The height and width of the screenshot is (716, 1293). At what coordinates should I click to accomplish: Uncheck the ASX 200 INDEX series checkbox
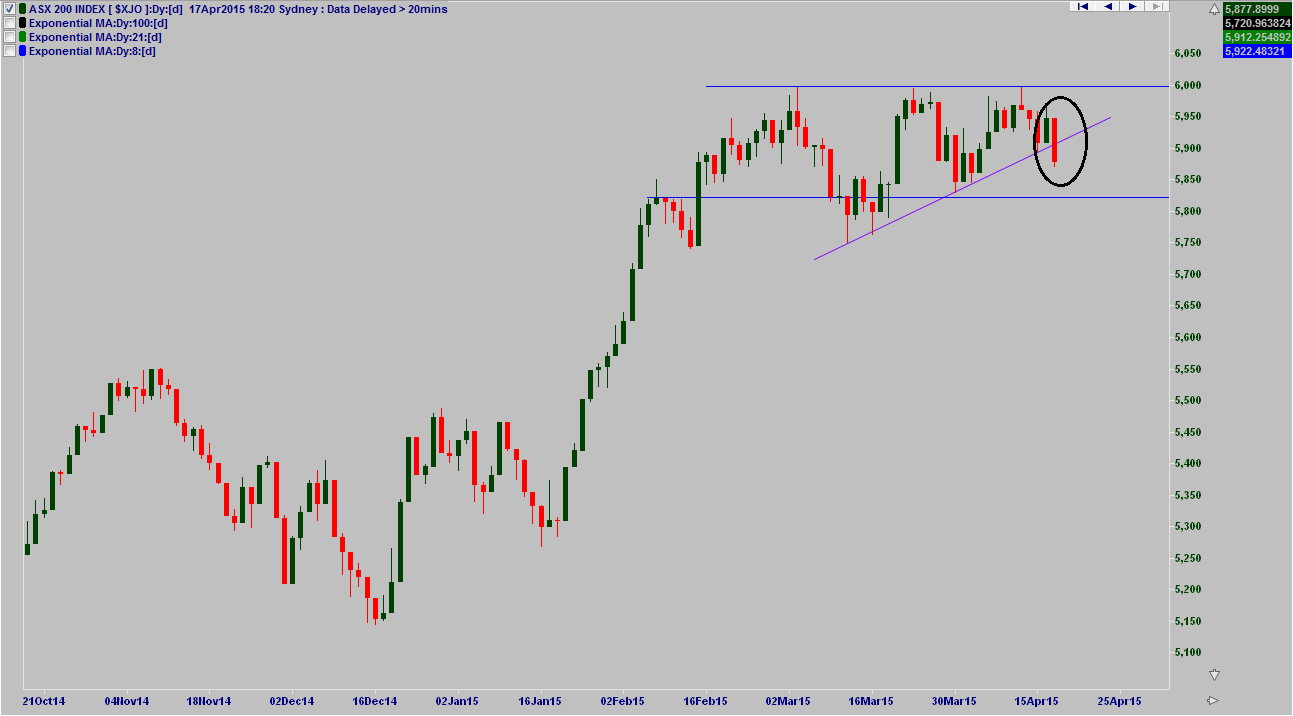pyautogui.click(x=9, y=9)
